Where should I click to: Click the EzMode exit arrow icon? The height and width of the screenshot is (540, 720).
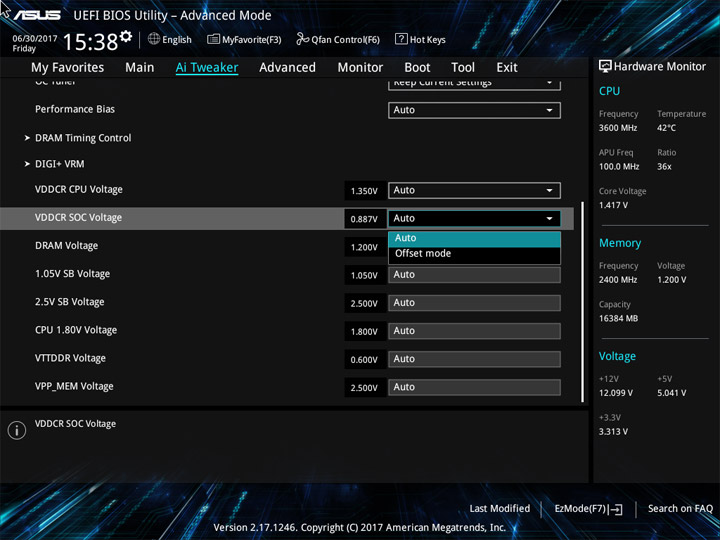pyautogui.click(x=617, y=509)
